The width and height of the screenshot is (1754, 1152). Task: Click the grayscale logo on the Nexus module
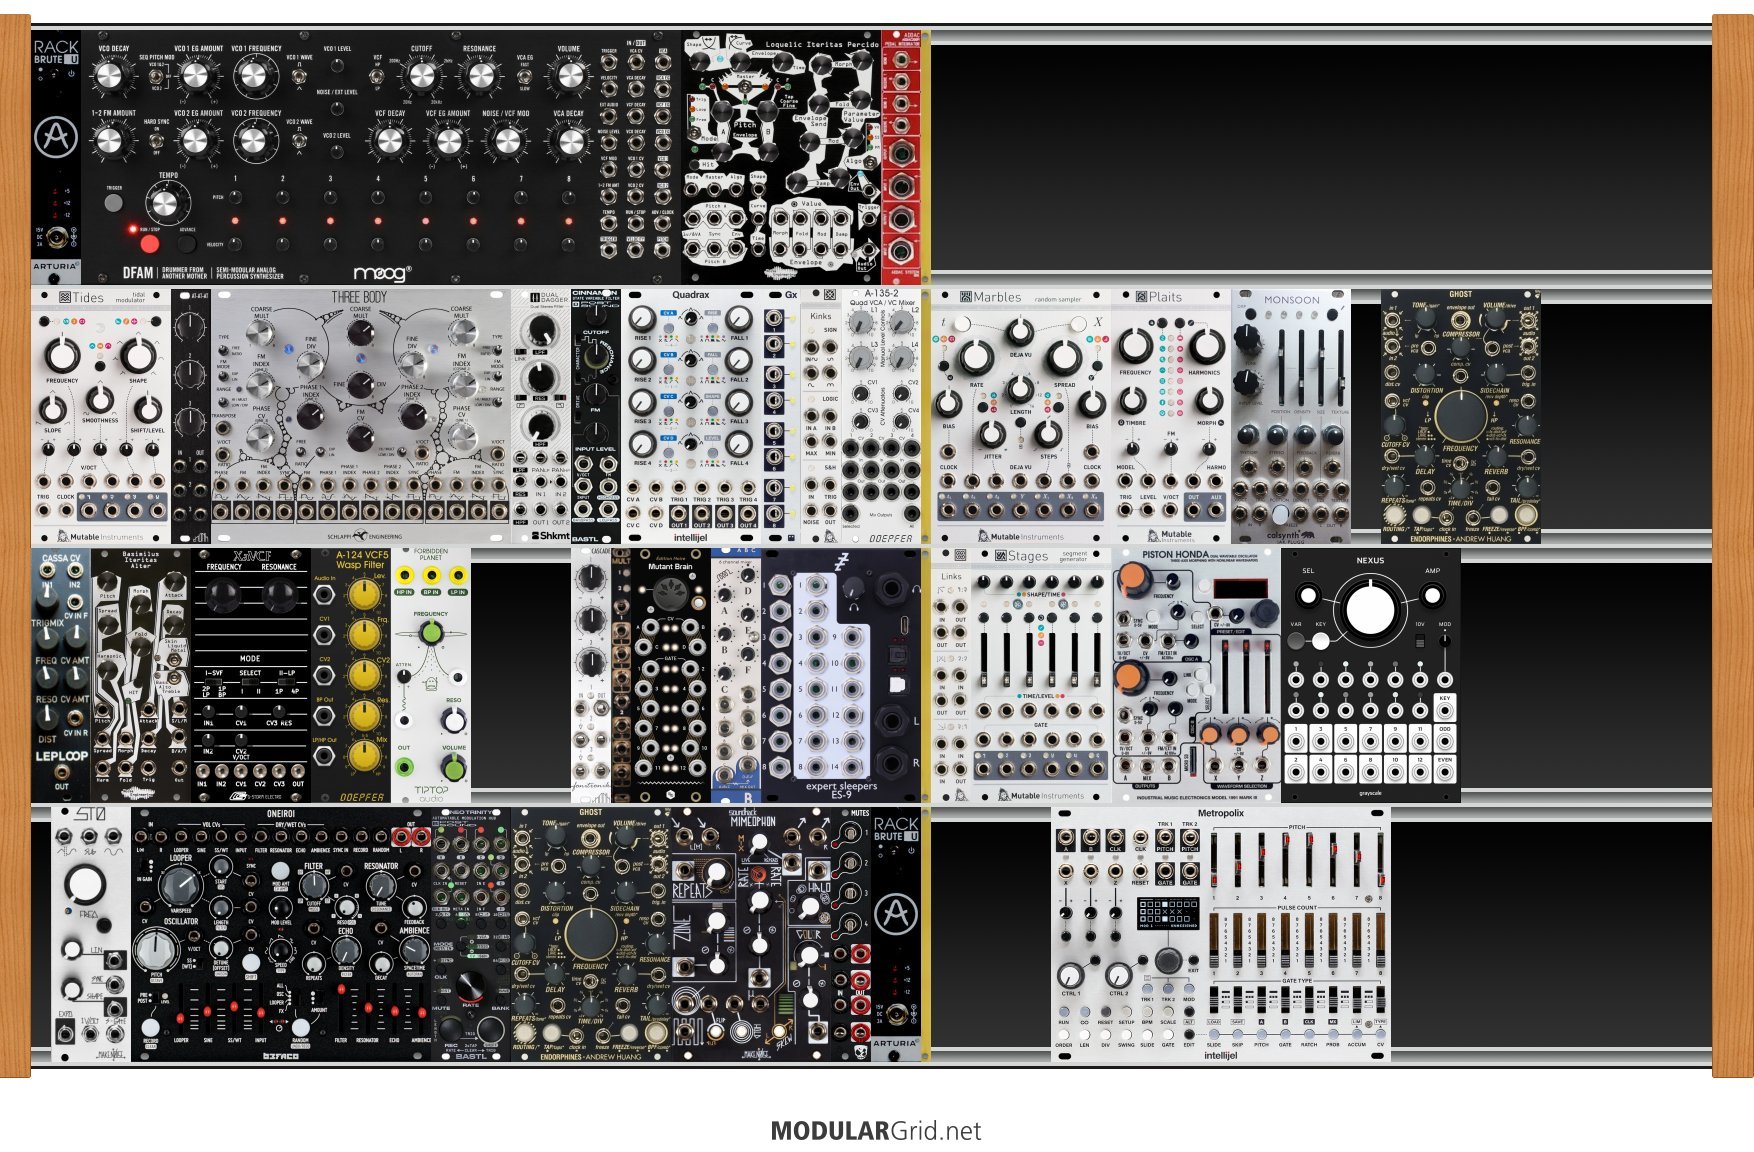[x=1370, y=794]
